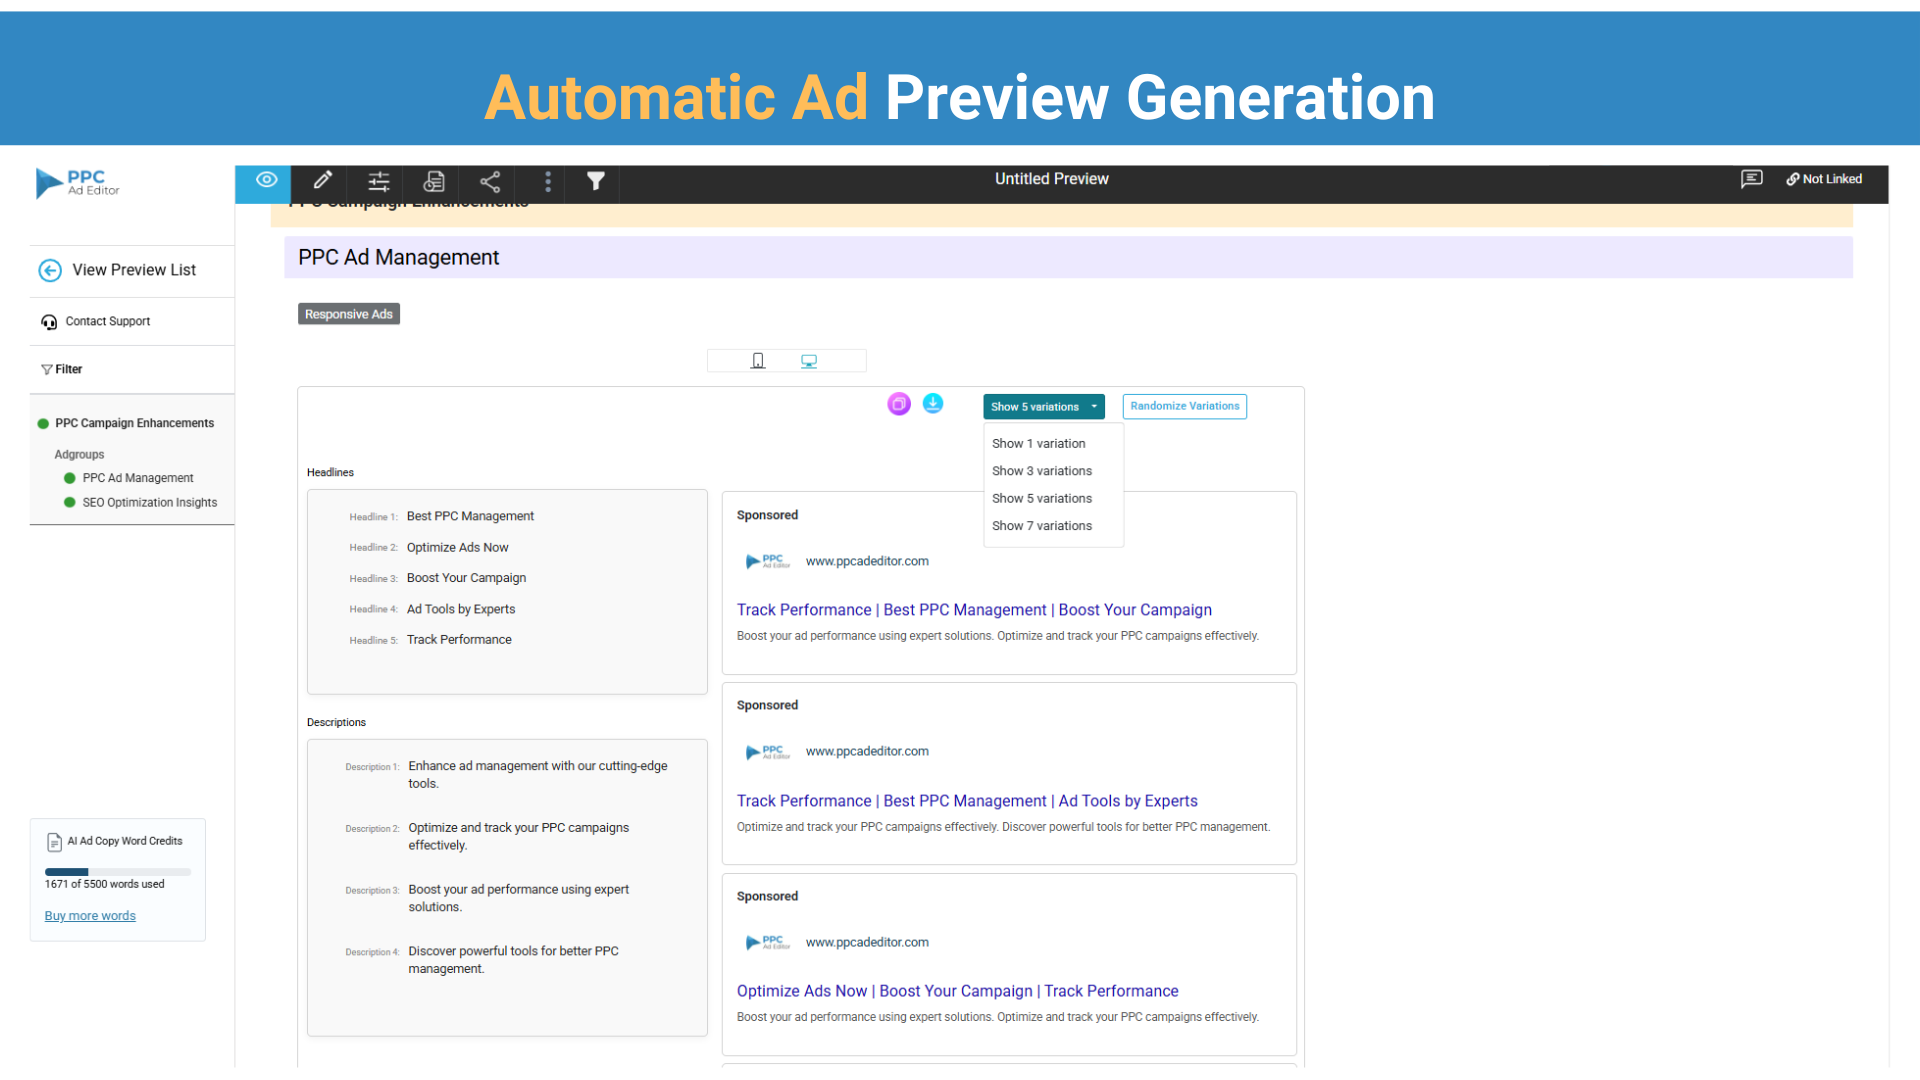Open the three-dot more options menu
The image size is (1920, 1080).
click(547, 181)
